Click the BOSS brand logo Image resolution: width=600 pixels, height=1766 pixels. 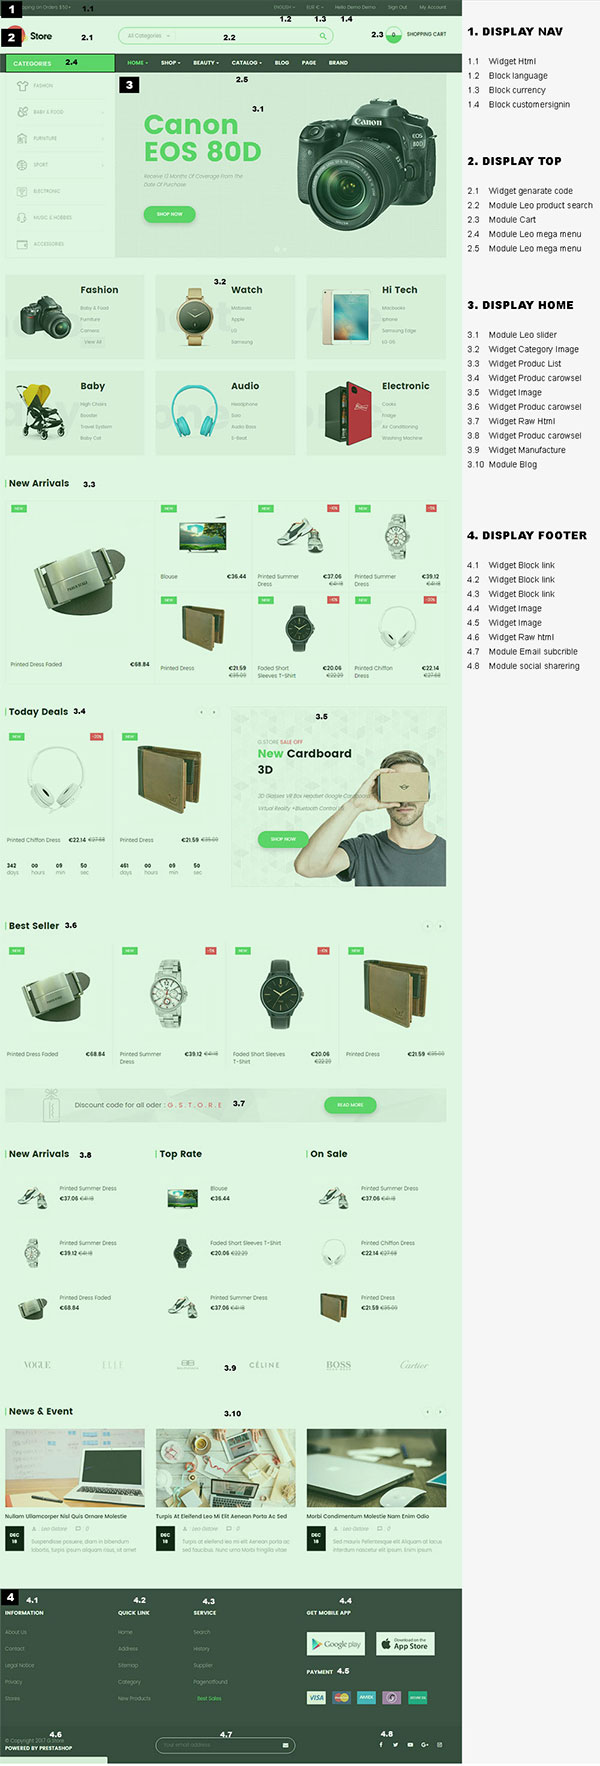[339, 1365]
